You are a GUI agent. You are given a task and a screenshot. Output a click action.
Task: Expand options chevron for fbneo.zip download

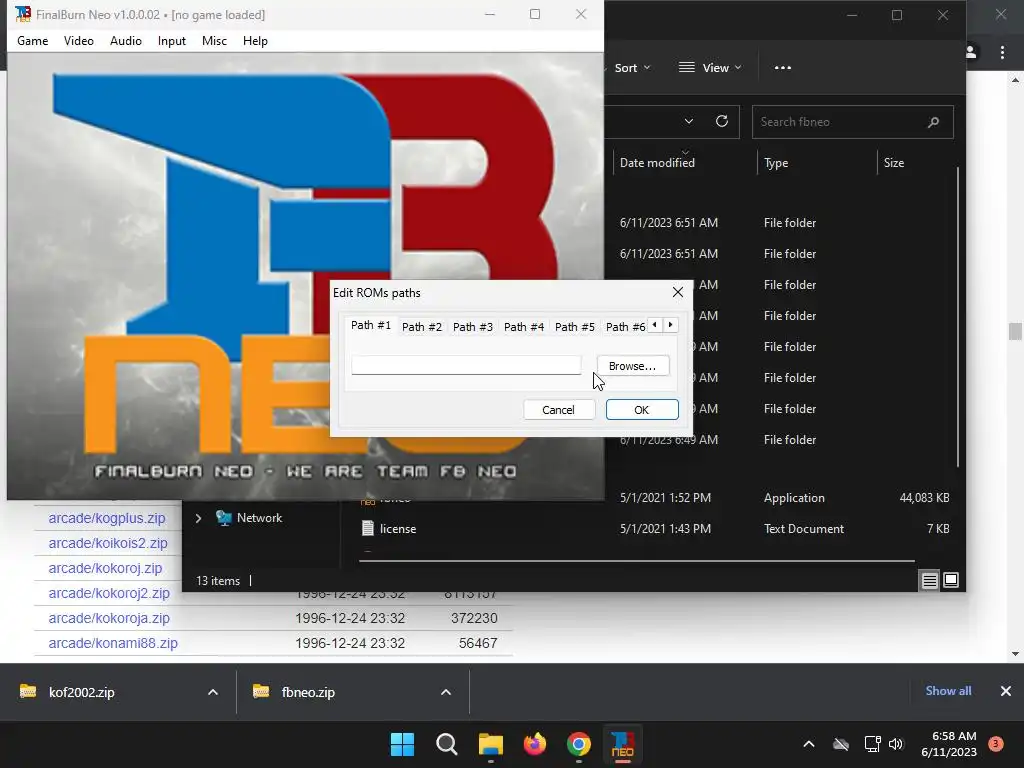click(x=446, y=692)
